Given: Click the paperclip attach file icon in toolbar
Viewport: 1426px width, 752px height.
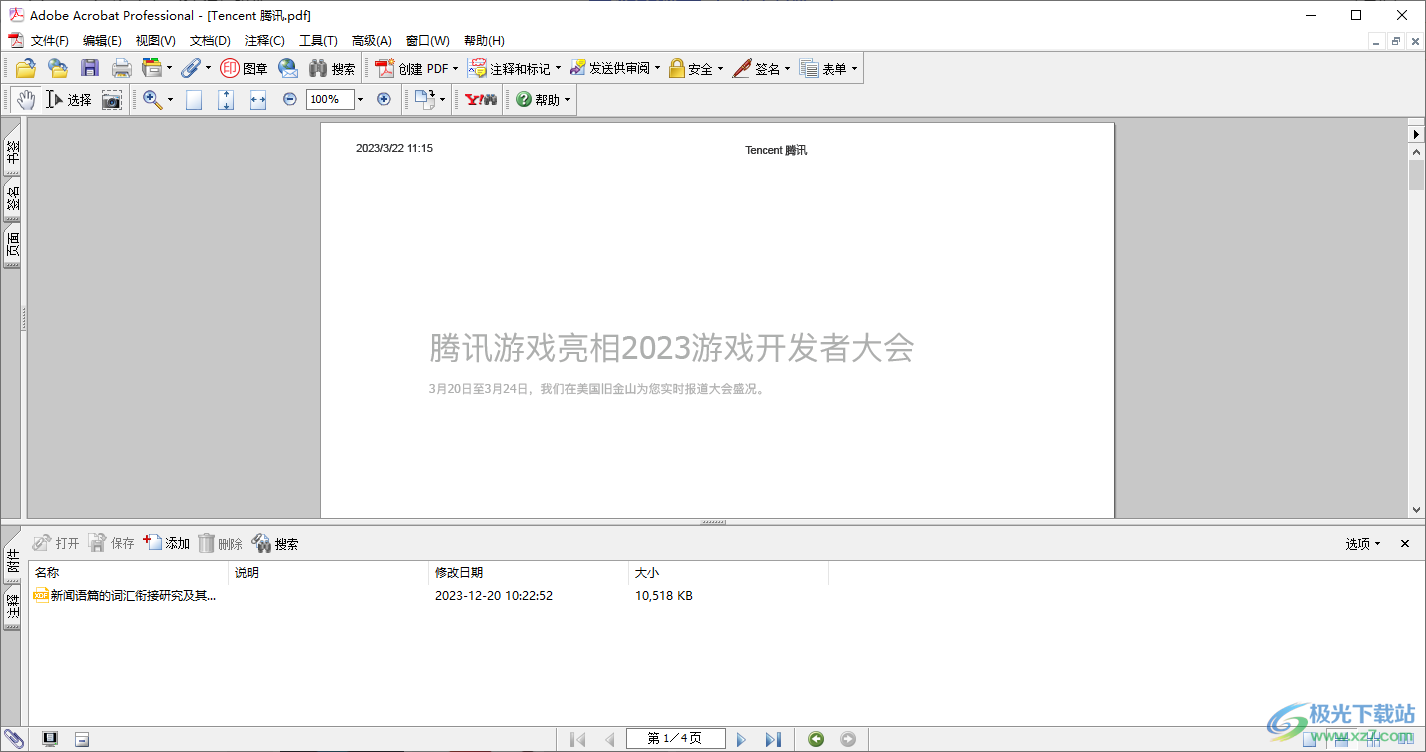Looking at the screenshot, I should click(191, 68).
